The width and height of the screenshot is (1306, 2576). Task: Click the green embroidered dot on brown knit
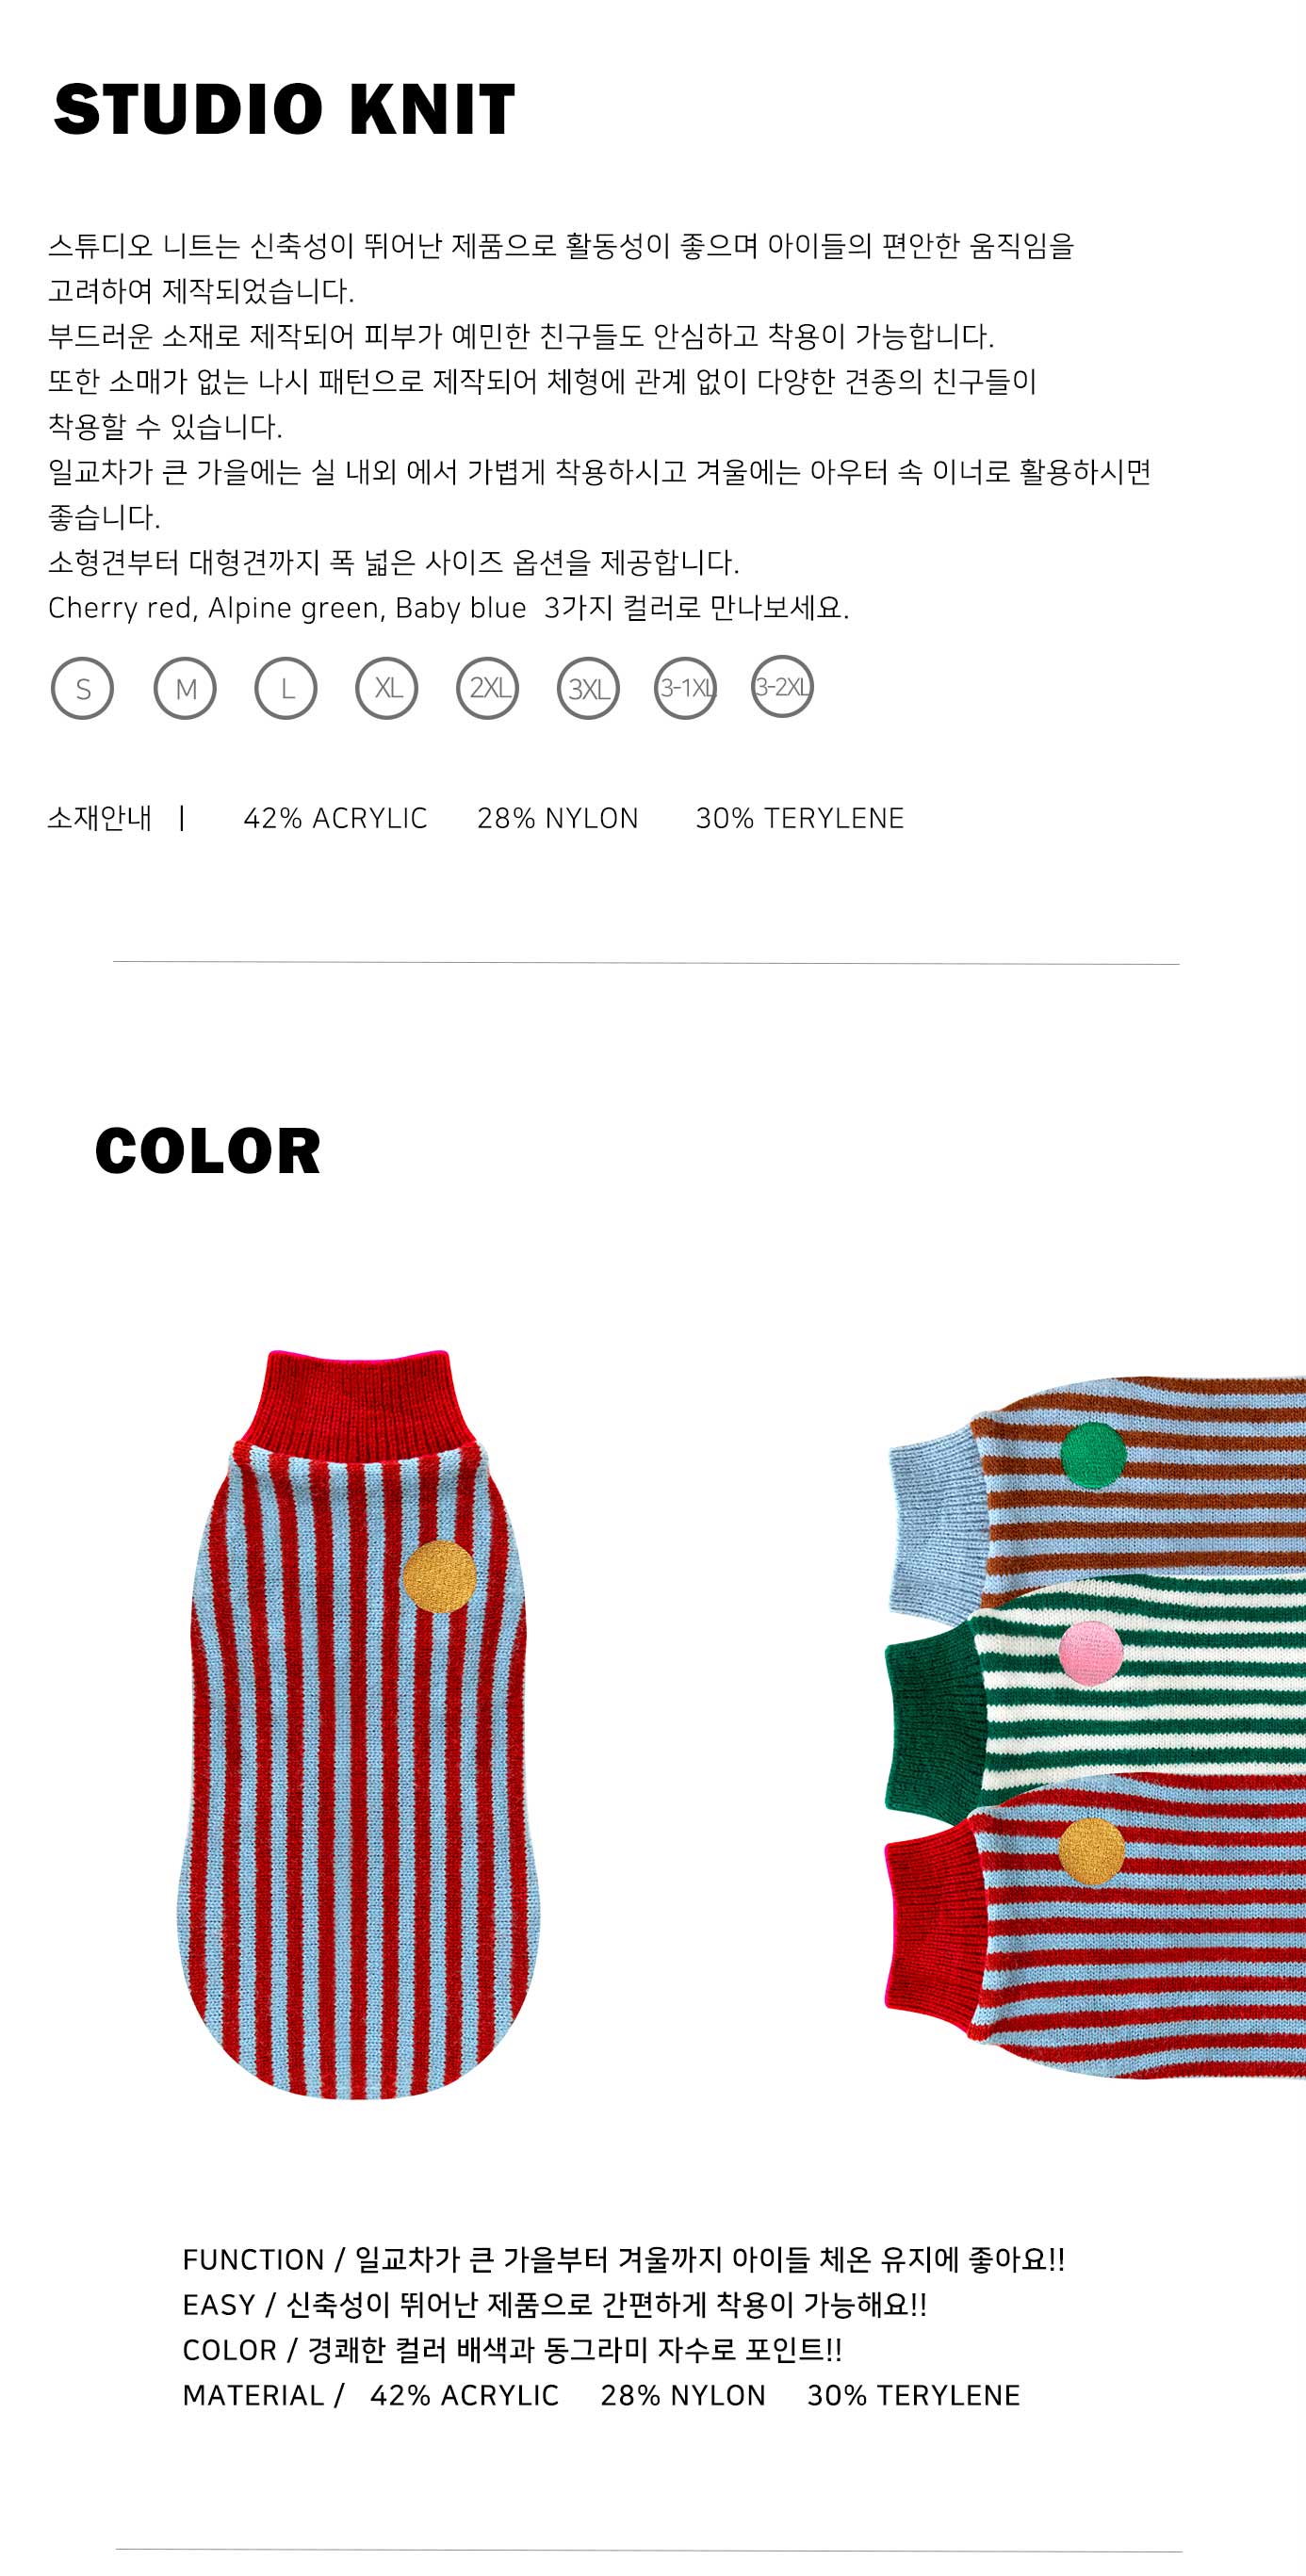pyautogui.click(x=1093, y=1455)
